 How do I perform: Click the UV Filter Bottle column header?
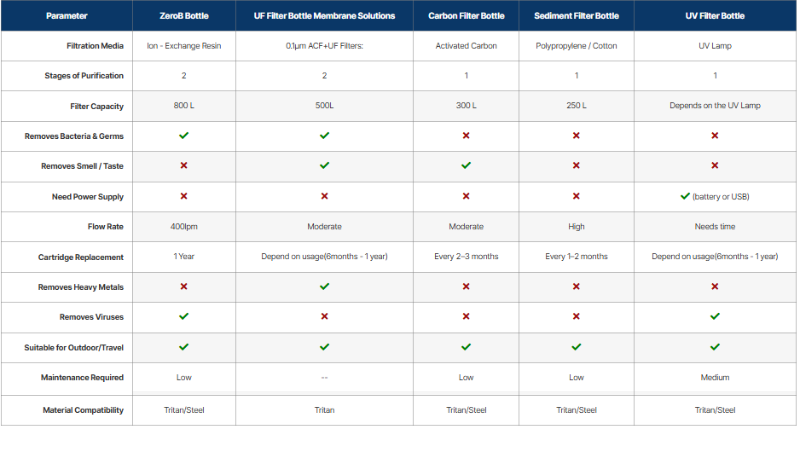coord(715,16)
